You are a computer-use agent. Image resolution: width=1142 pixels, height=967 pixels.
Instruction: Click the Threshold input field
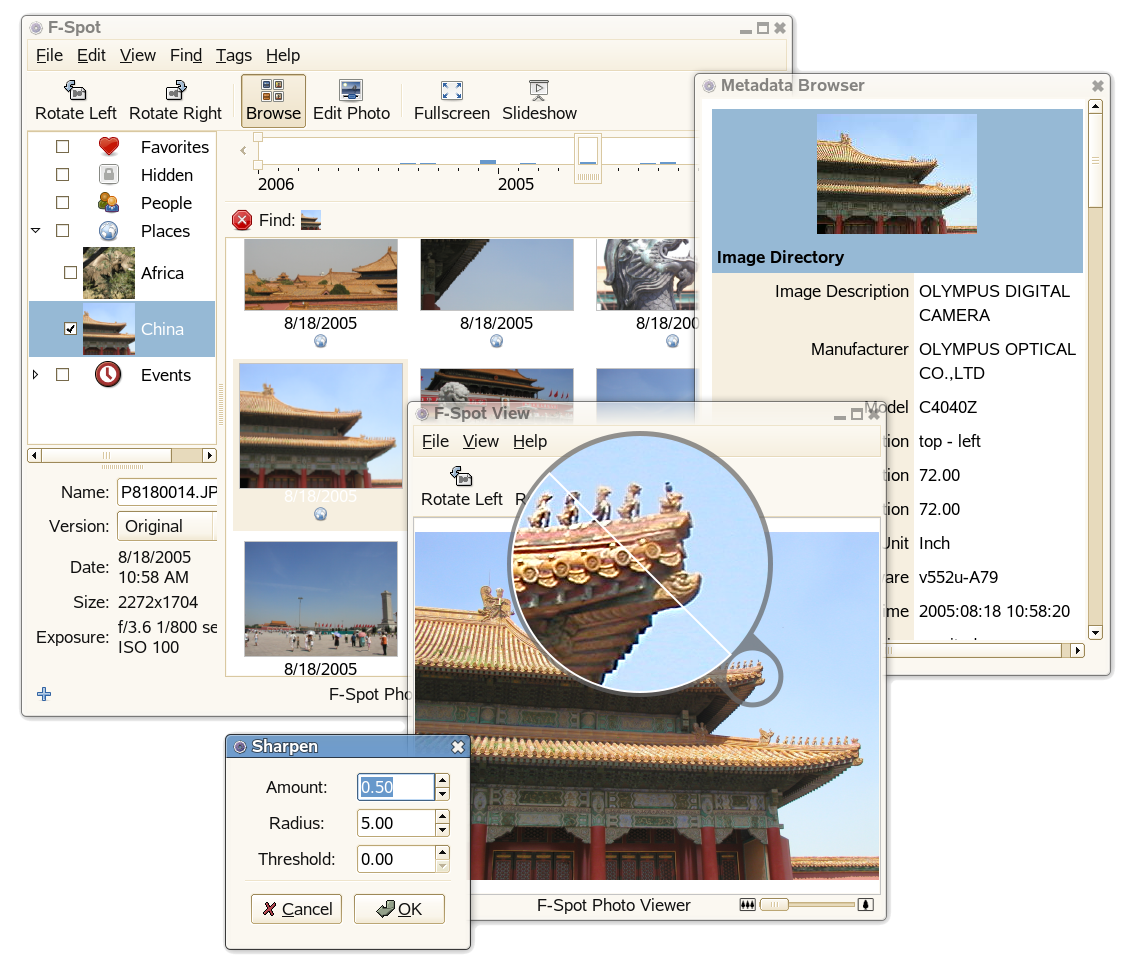(396, 859)
